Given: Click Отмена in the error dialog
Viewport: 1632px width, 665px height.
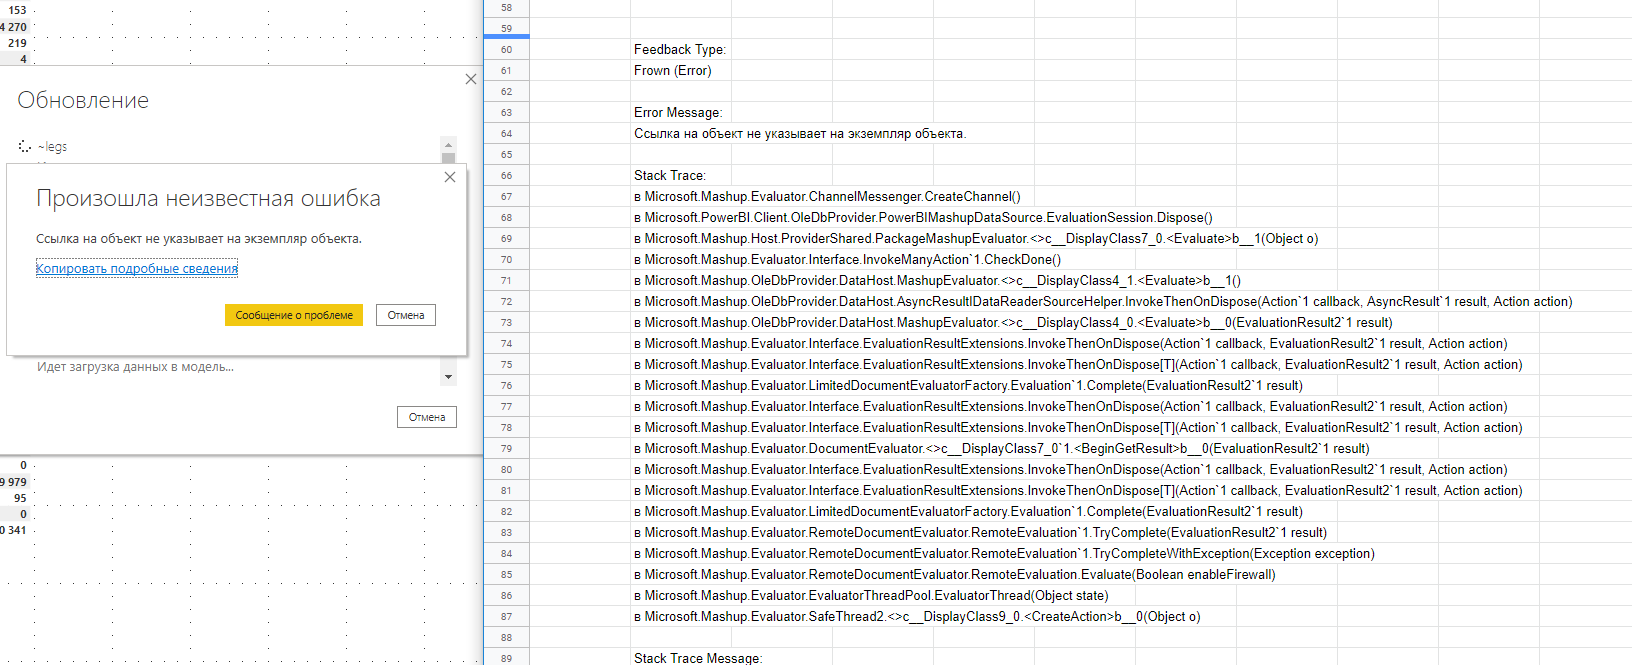Looking at the screenshot, I should coord(406,315).
